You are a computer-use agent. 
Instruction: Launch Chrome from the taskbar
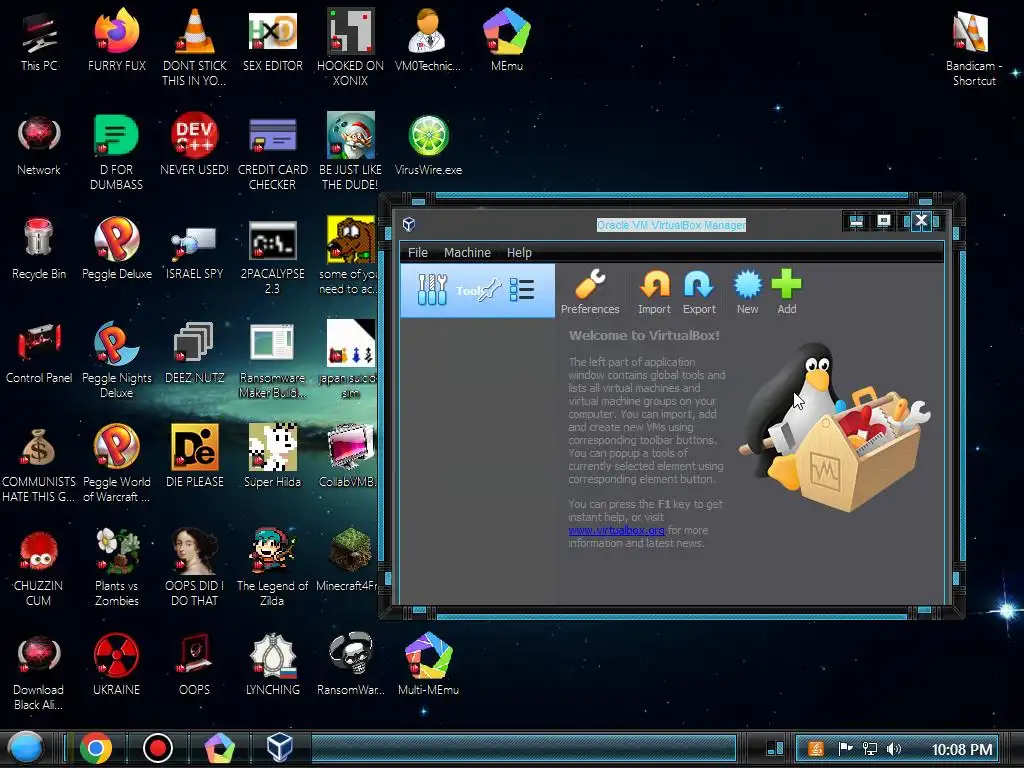pyautogui.click(x=96, y=748)
